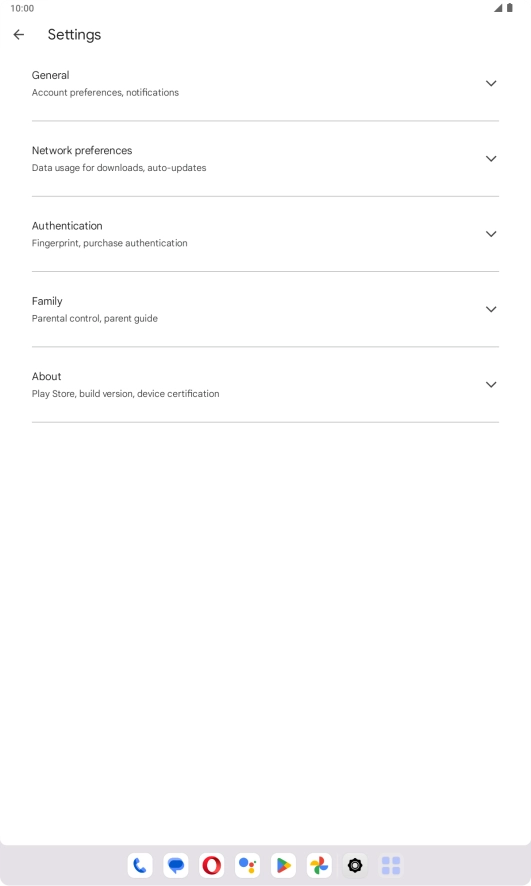This screenshot has height=886, width=531.
Task: Expand the Network preferences chevron
Action: click(x=491, y=159)
